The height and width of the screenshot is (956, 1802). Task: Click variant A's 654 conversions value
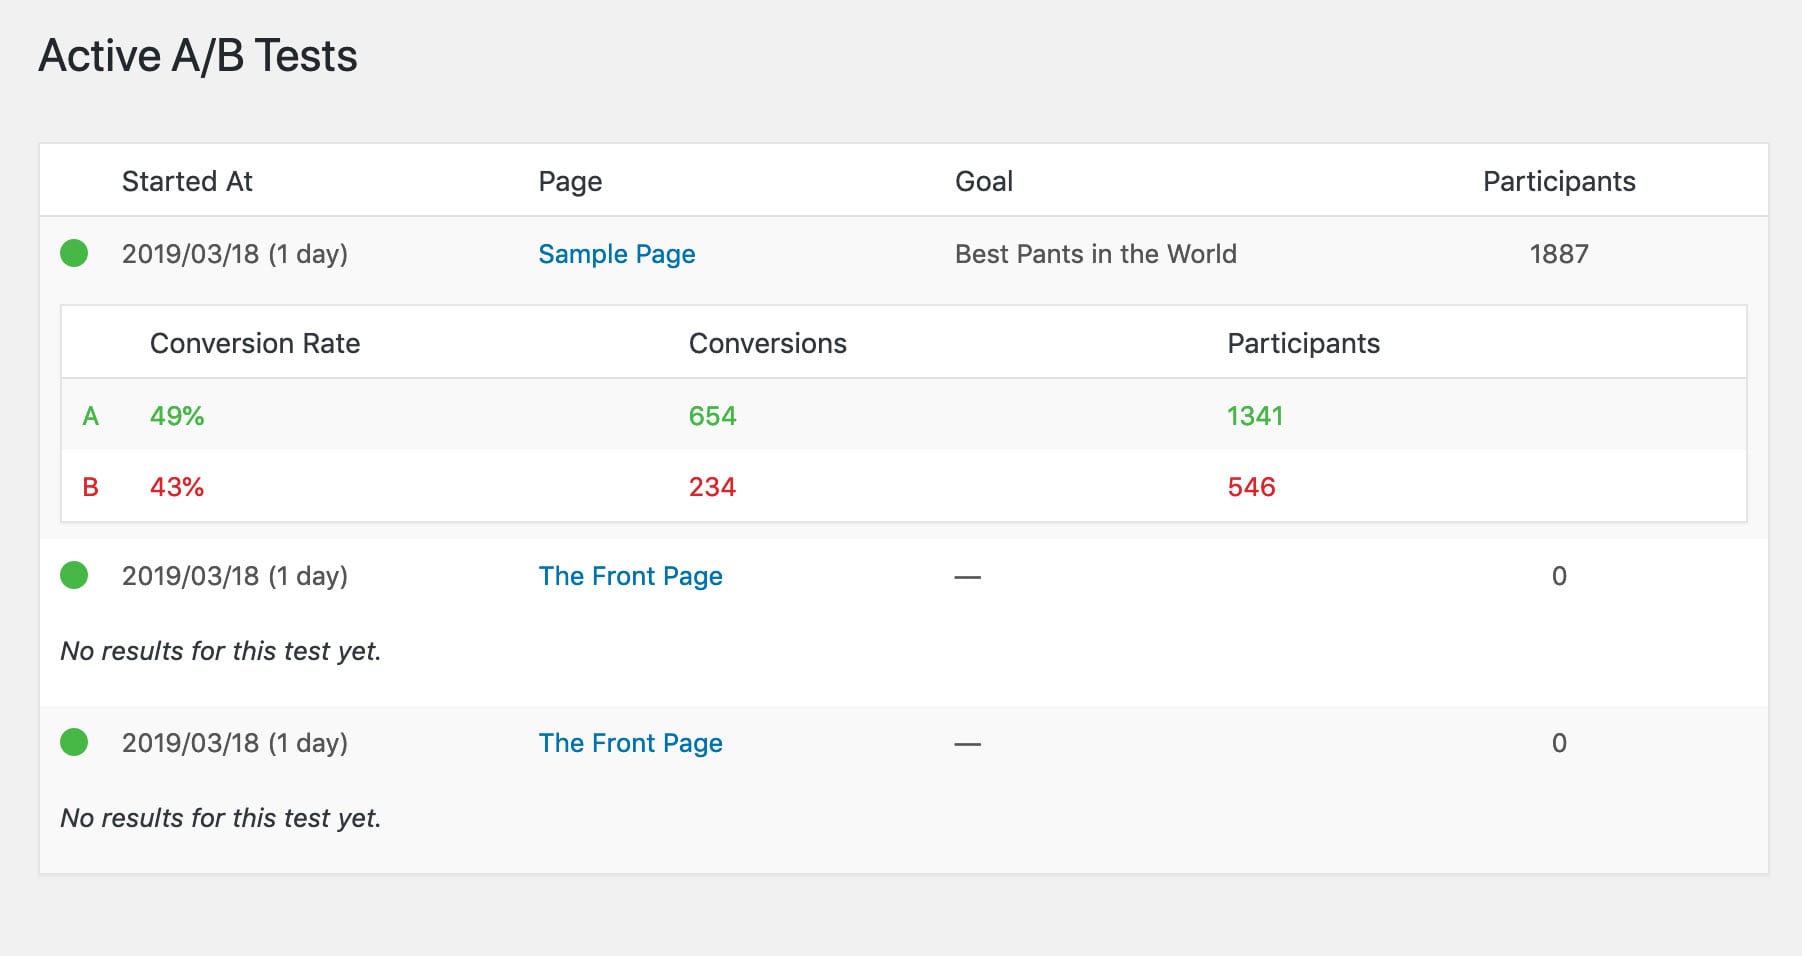[713, 416]
